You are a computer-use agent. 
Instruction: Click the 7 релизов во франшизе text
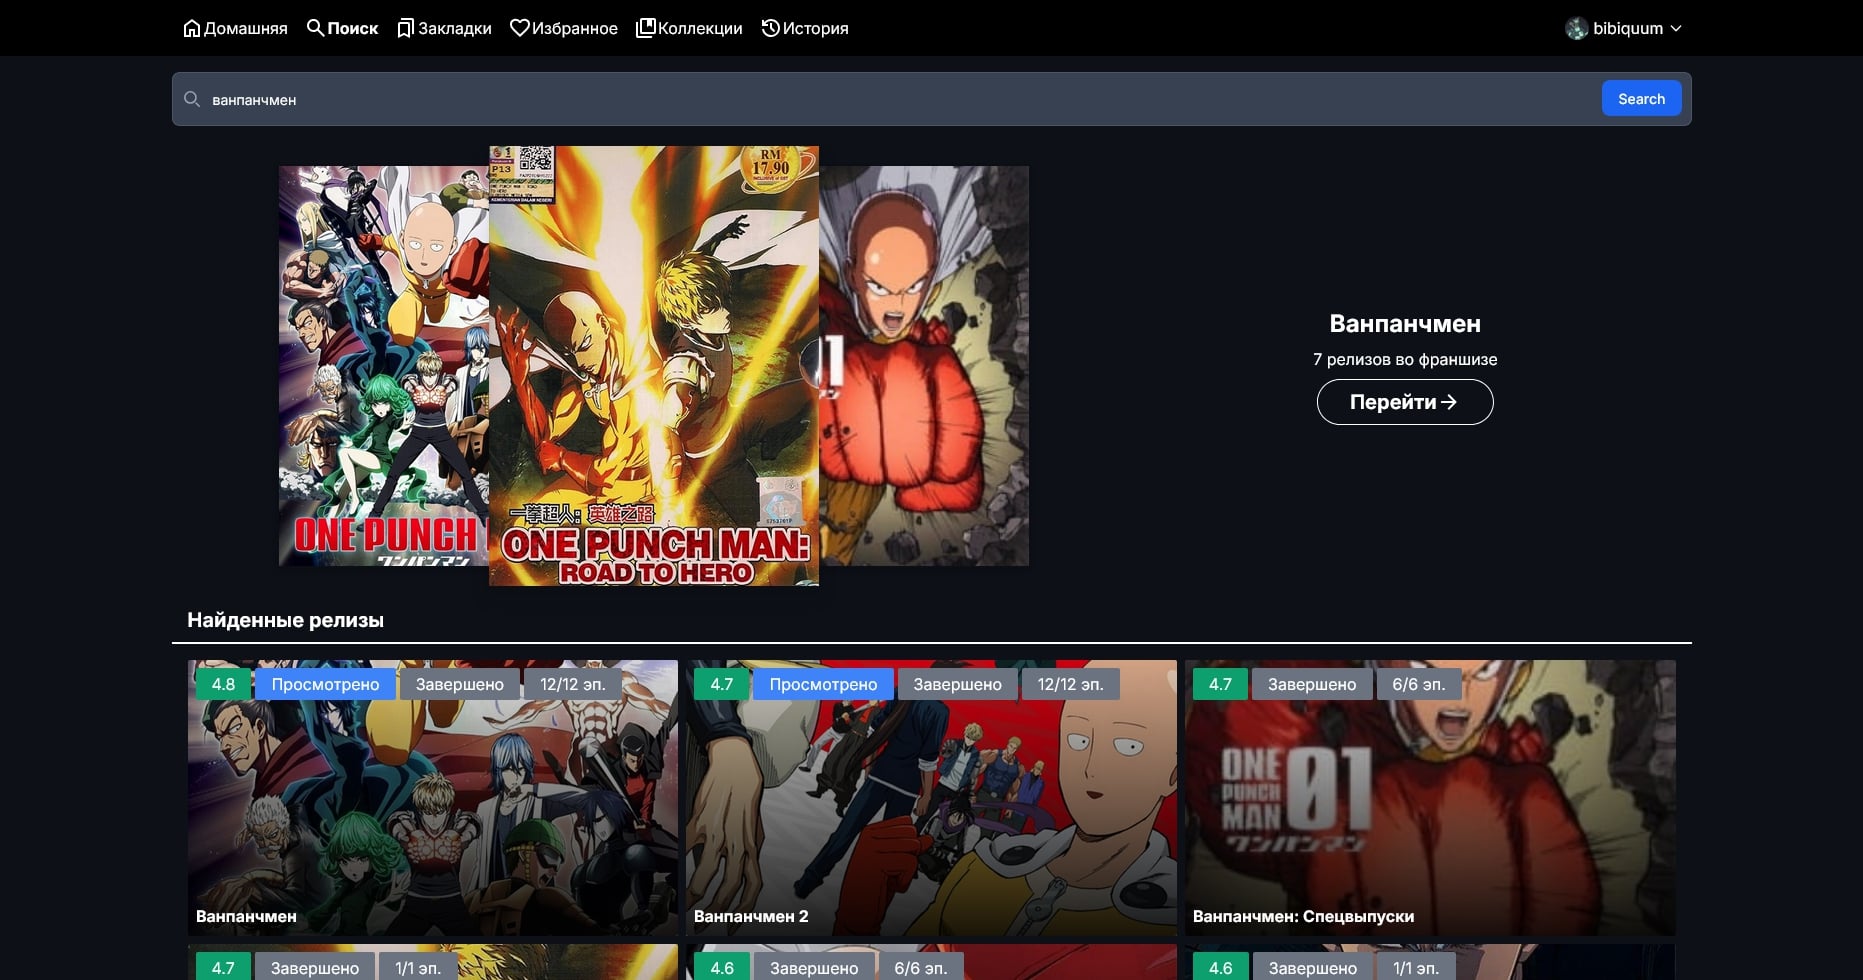pyautogui.click(x=1405, y=359)
